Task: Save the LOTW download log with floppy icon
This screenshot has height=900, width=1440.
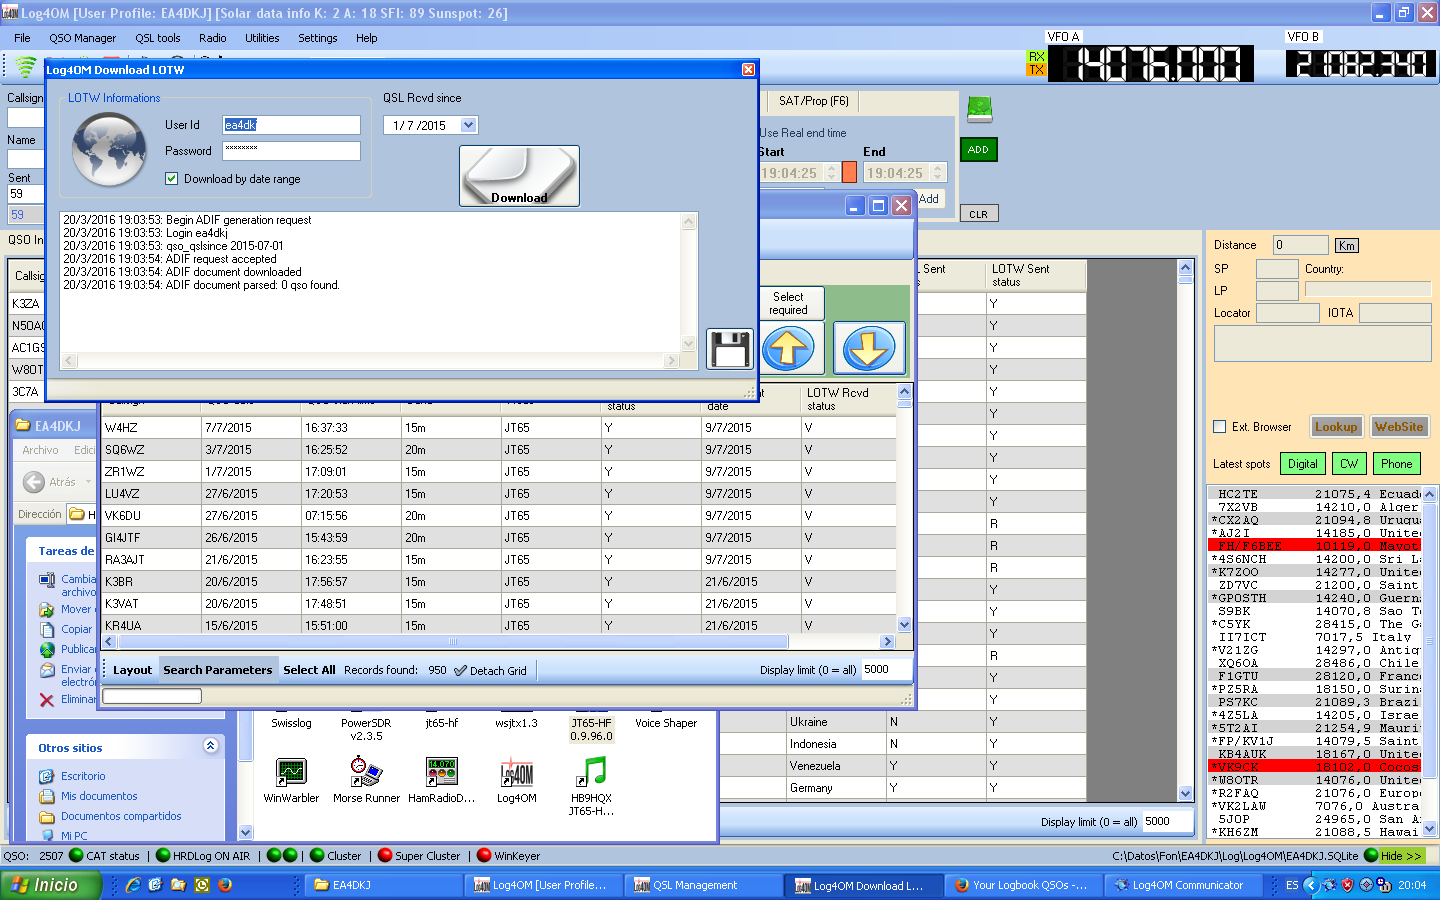Action: [730, 350]
